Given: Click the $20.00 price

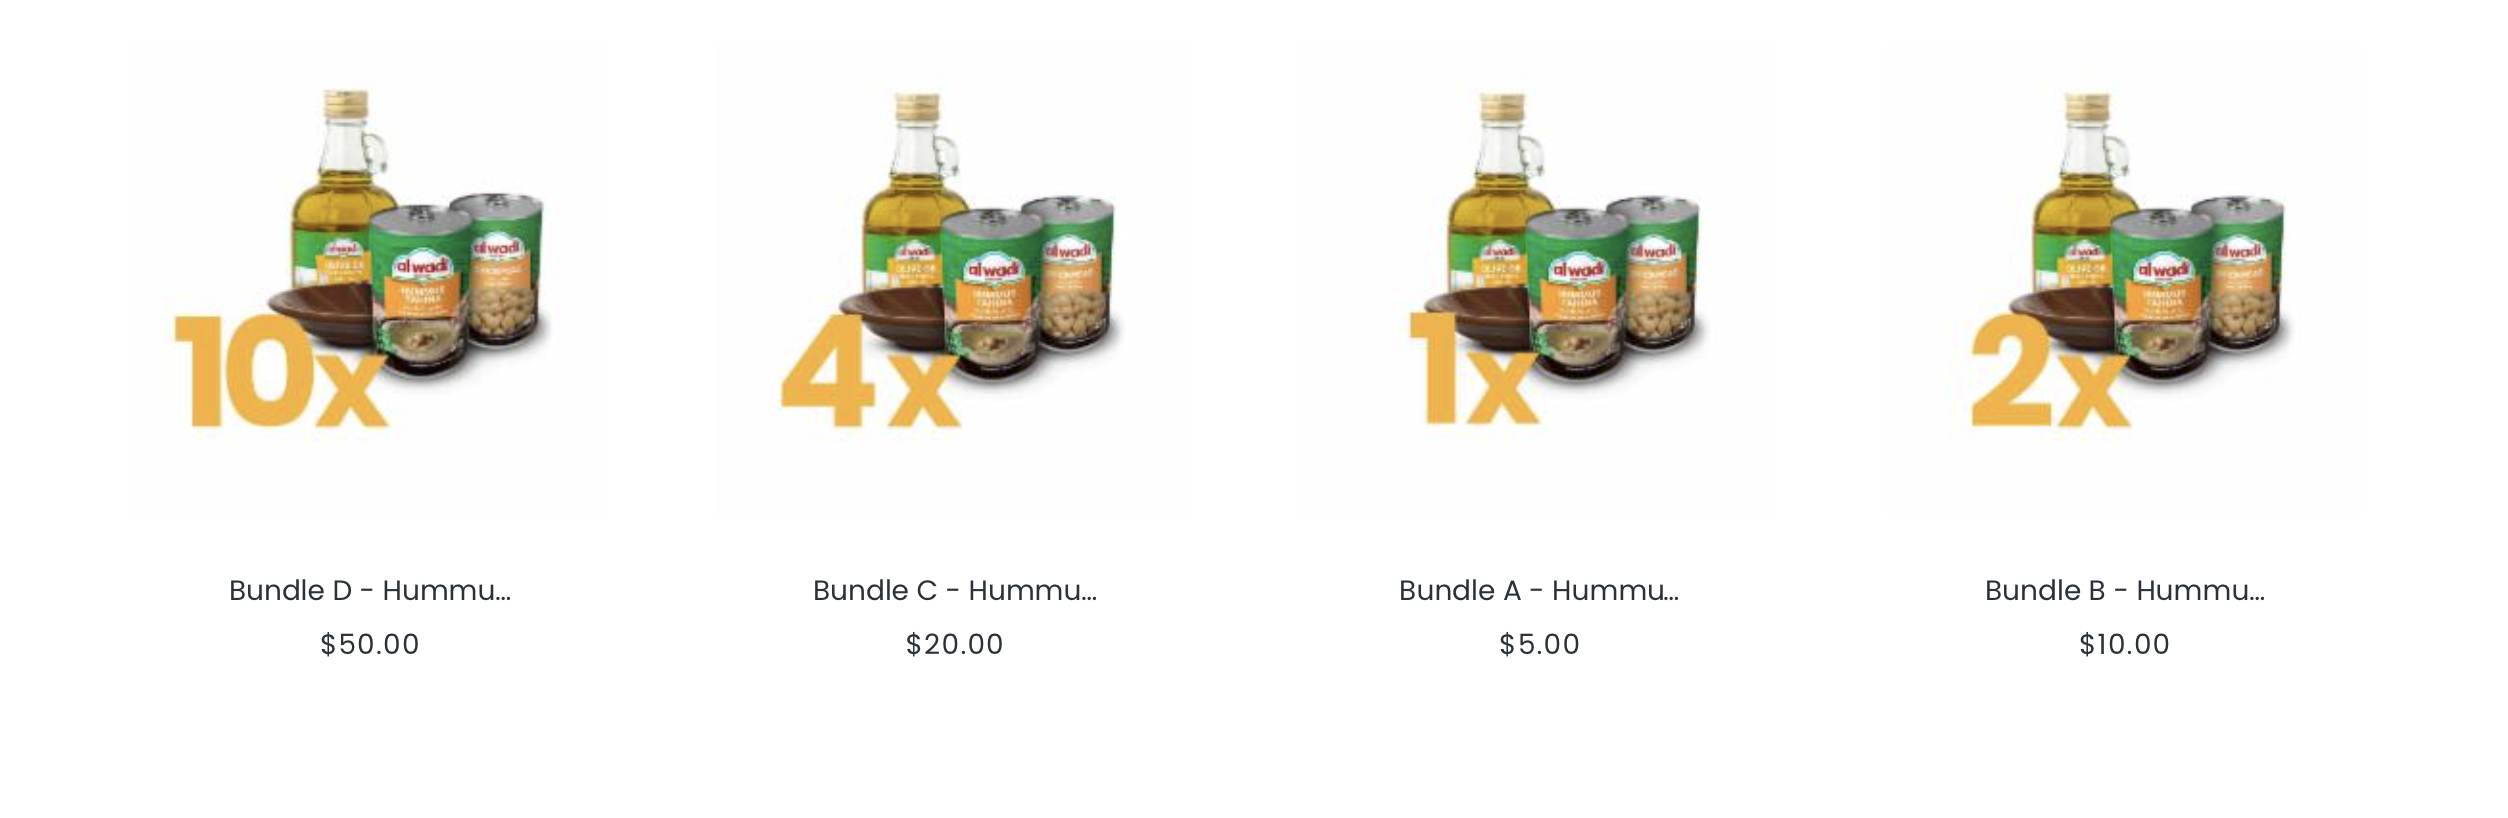Looking at the screenshot, I should click(x=955, y=644).
